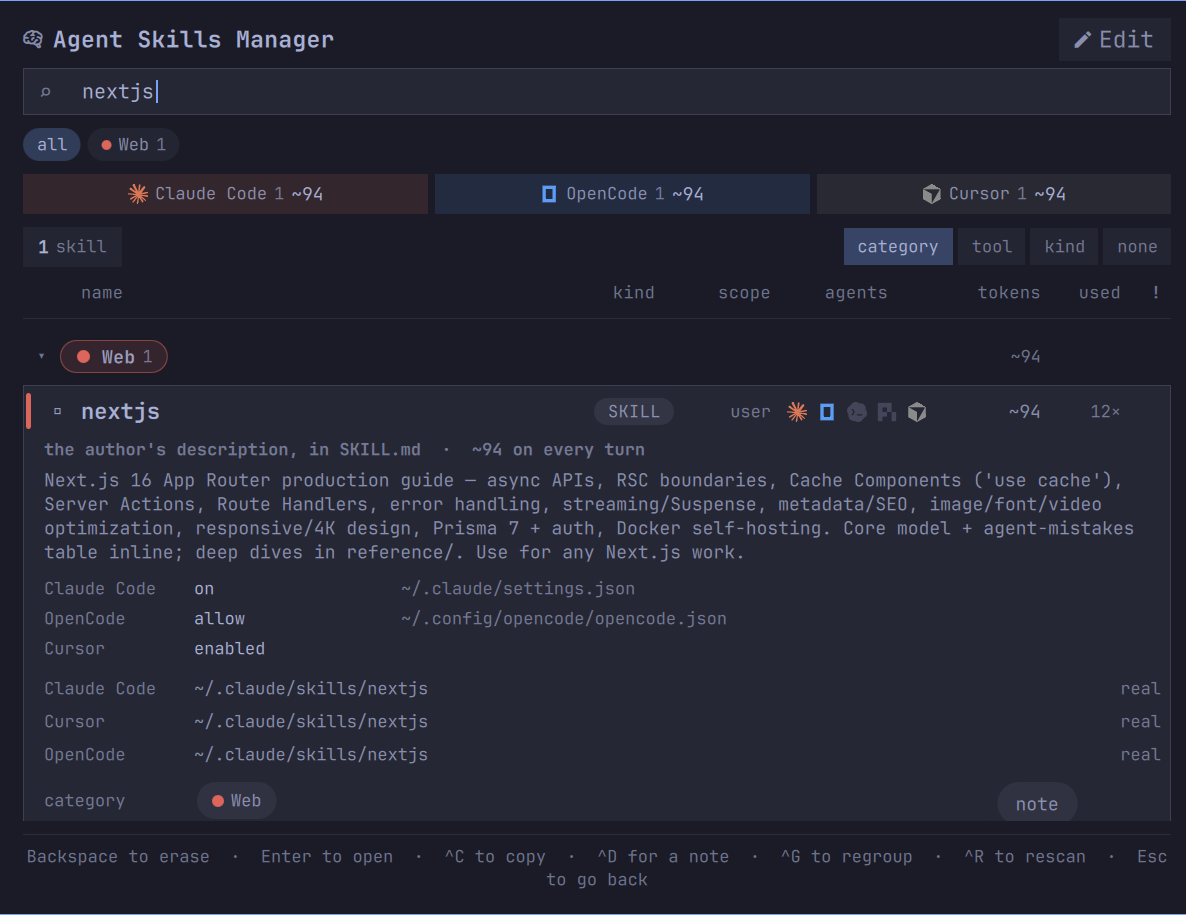
Task: Click the '!' column header
Action: 1156,293
